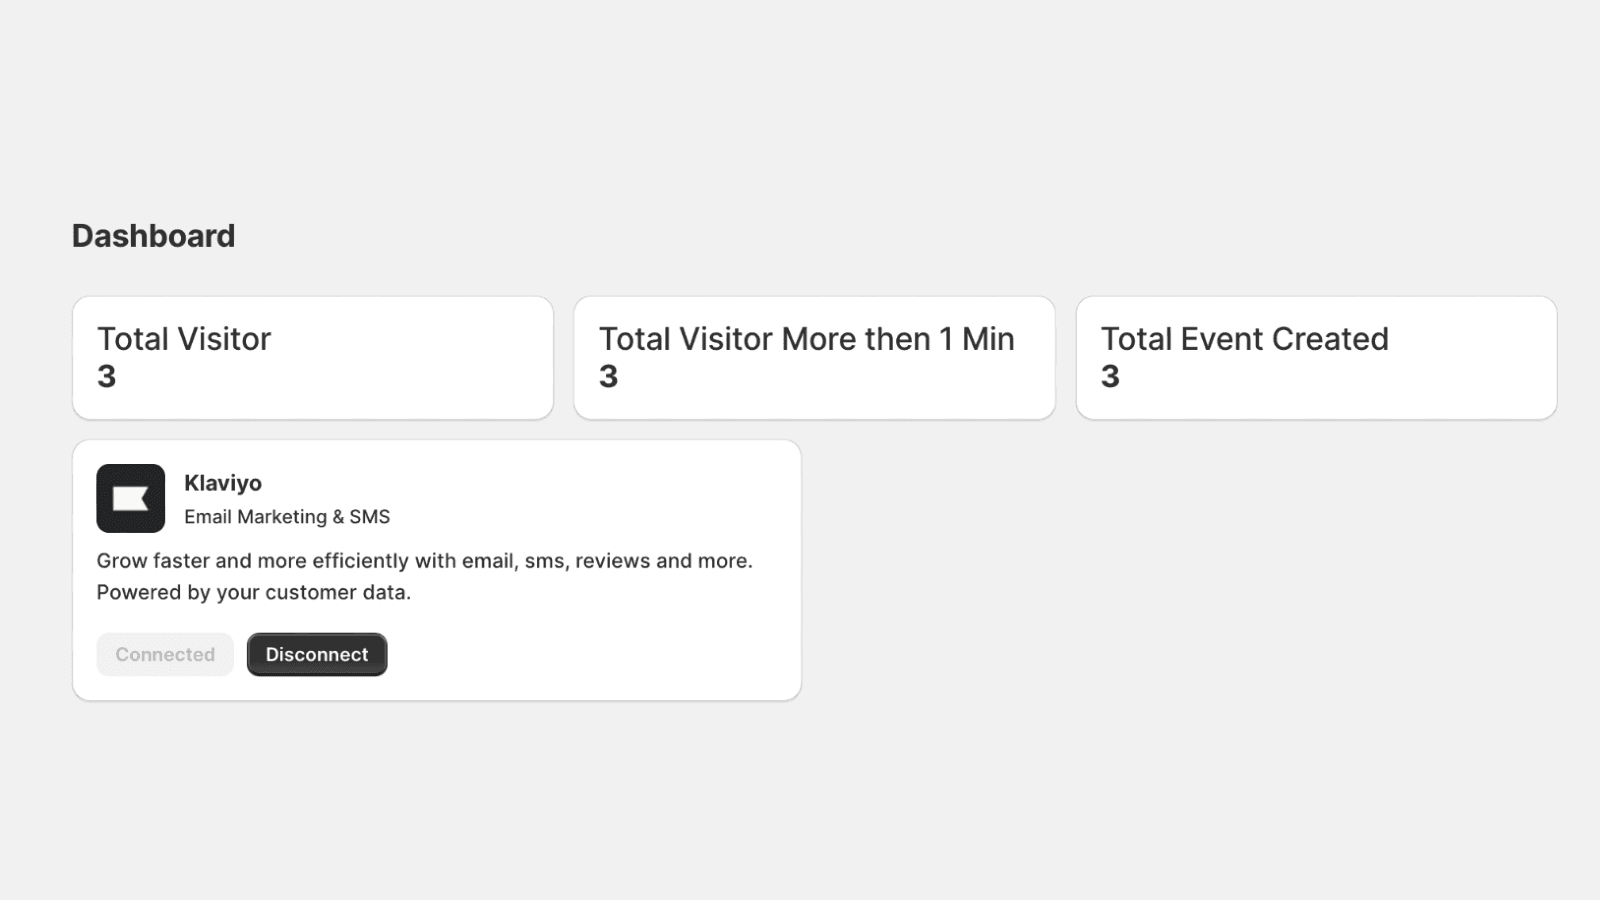Click the number under Total Visitor
The image size is (1600, 900).
coord(106,377)
